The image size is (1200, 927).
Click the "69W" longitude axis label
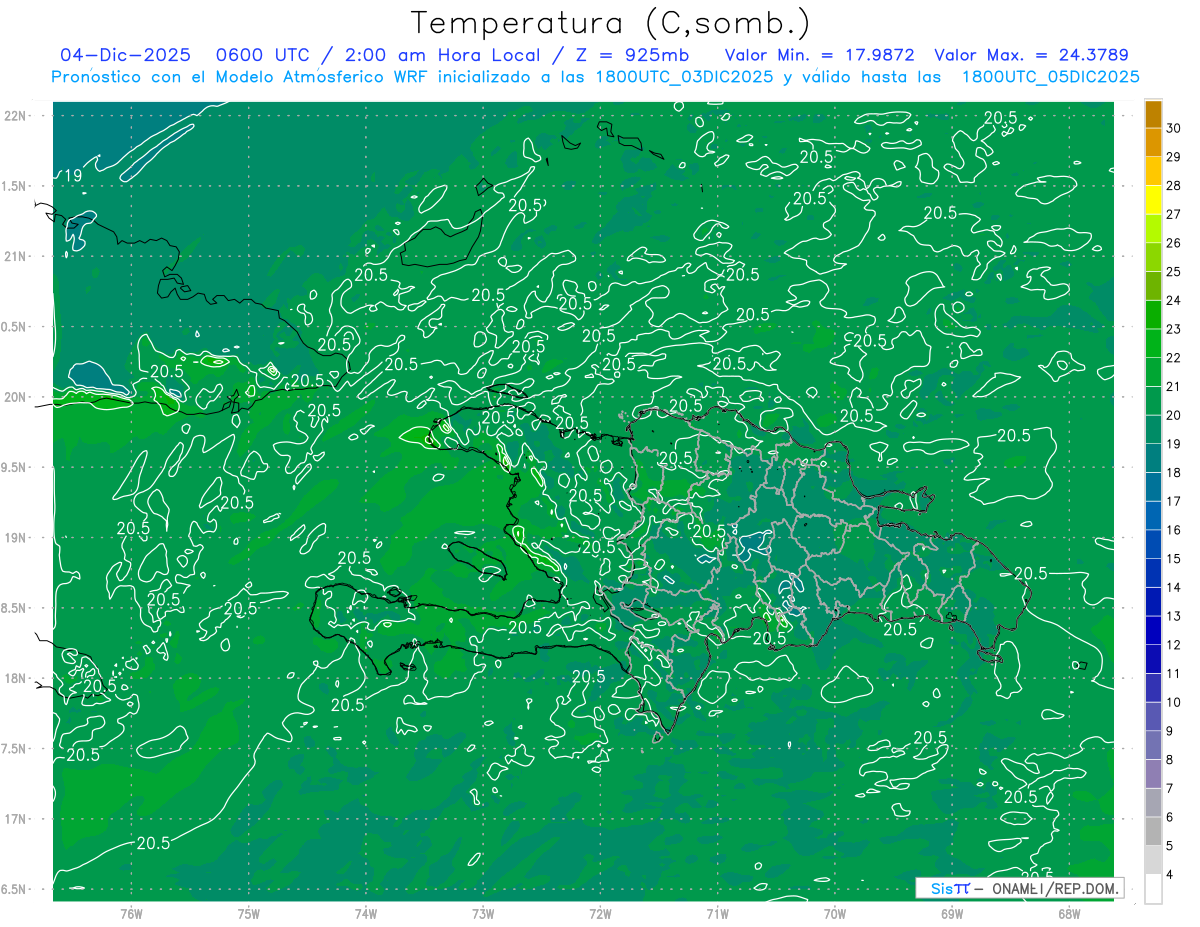pyautogui.click(x=951, y=913)
